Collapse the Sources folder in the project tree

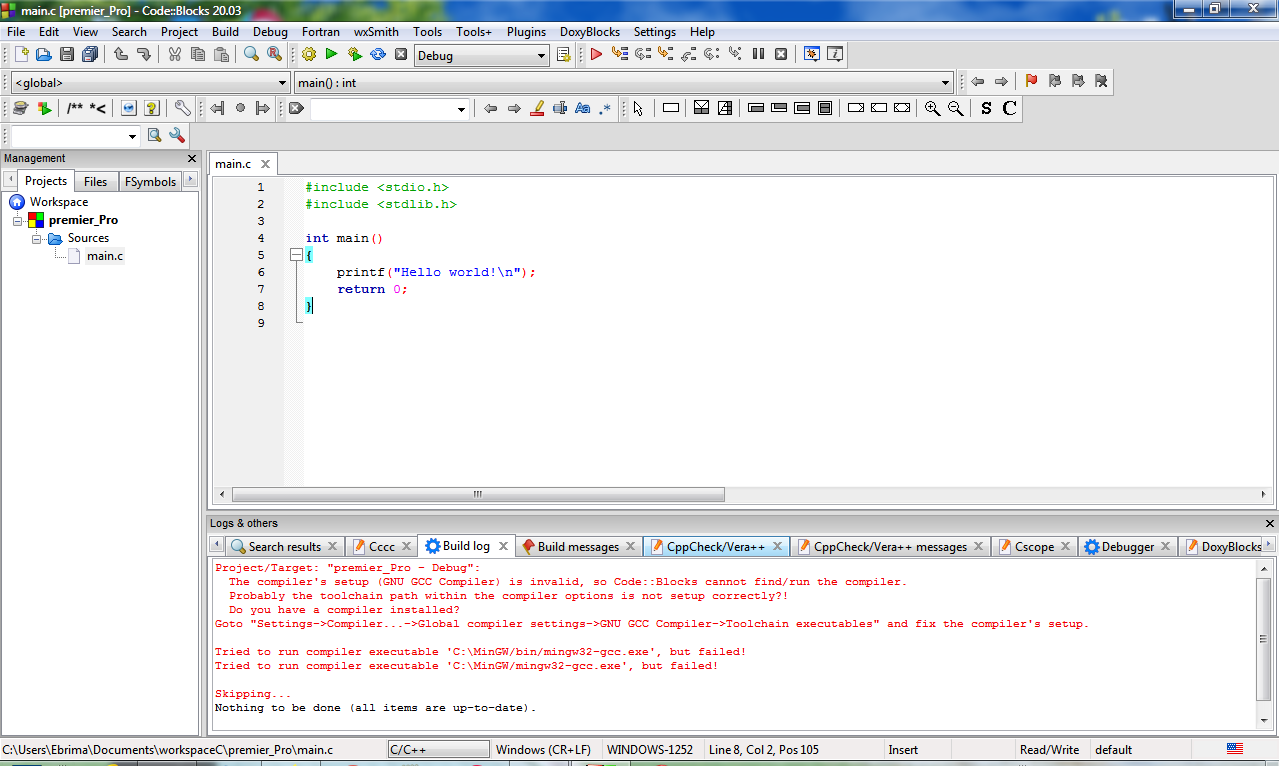click(38, 238)
